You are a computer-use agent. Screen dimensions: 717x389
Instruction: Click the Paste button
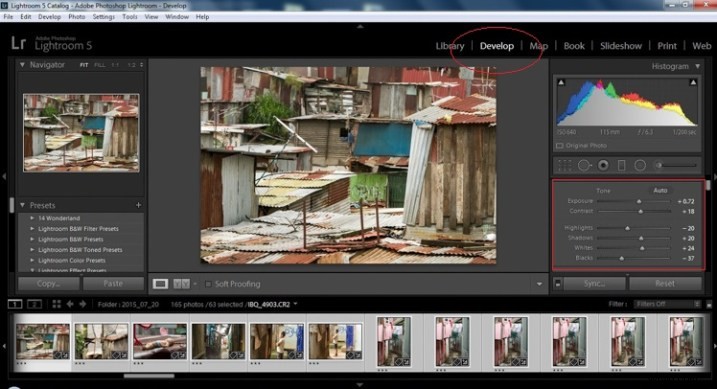click(113, 284)
